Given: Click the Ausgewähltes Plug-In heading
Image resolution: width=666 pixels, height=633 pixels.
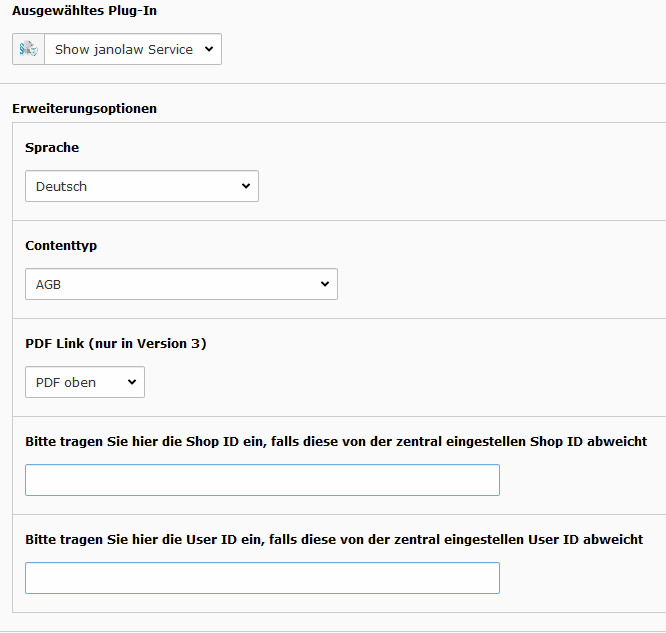Looking at the screenshot, I should pyautogui.click(x=84, y=11).
